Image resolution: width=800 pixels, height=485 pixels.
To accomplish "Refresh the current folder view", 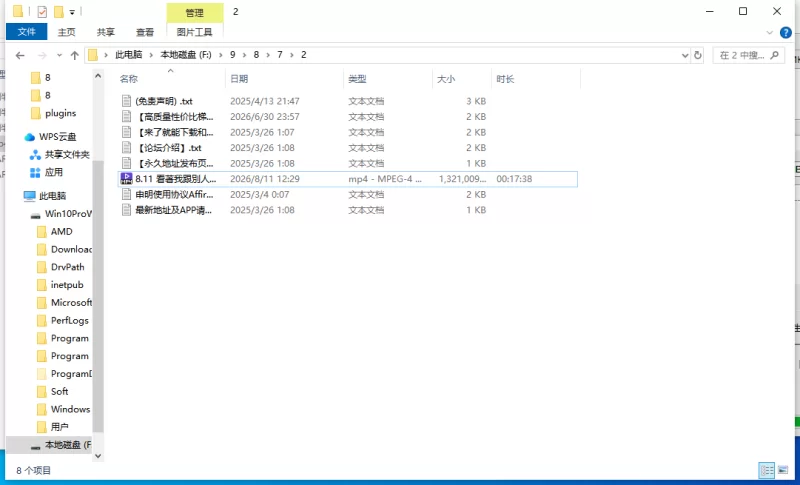I will (697, 55).
